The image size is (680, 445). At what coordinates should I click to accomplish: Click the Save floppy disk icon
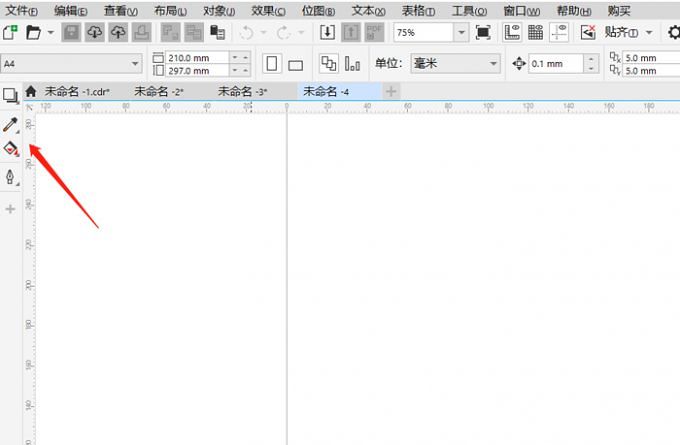pyautogui.click(x=71, y=33)
